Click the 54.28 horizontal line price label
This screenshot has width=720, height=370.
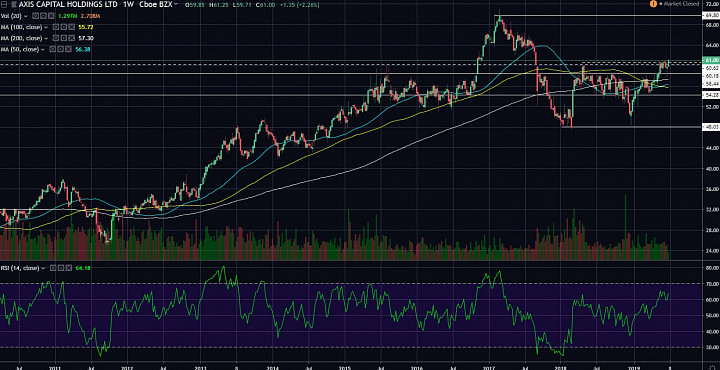tap(711, 95)
